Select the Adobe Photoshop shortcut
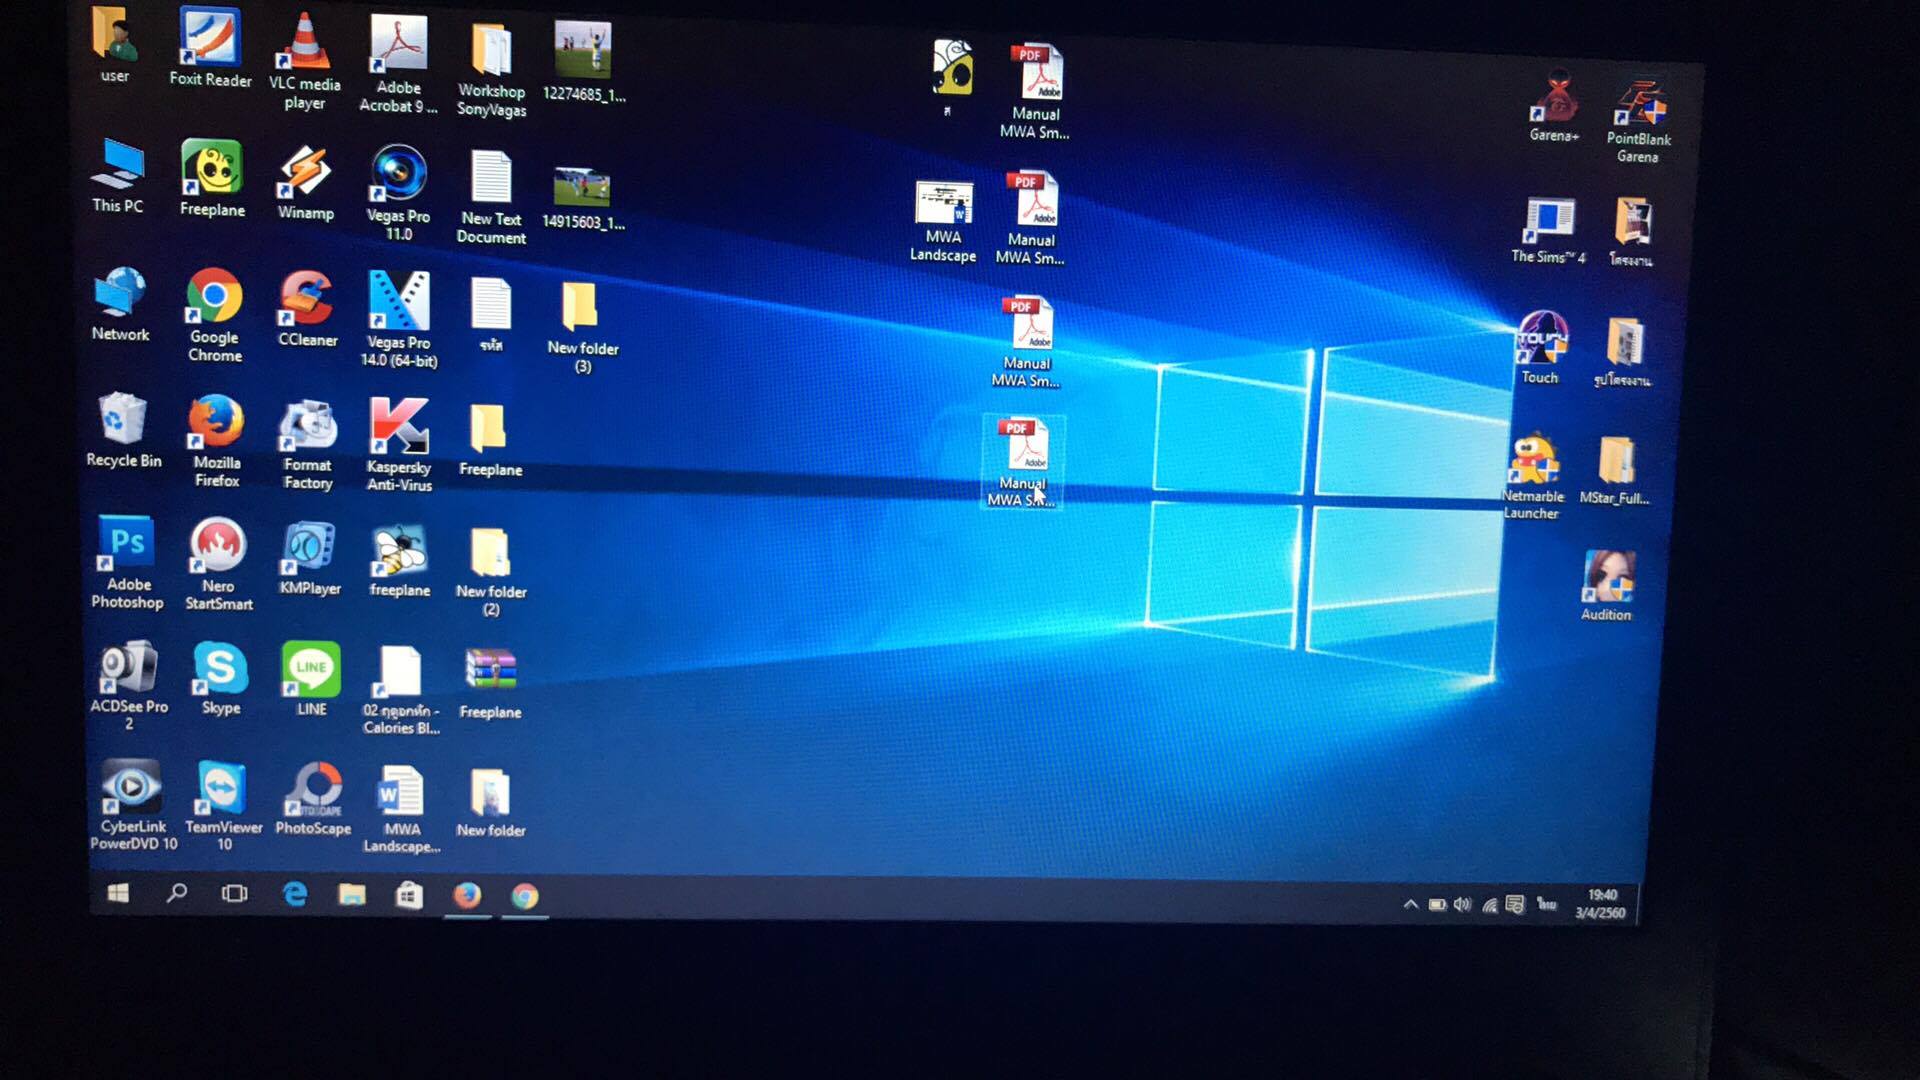The height and width of the screenshot is (1080, 1920). pos(127,545)
